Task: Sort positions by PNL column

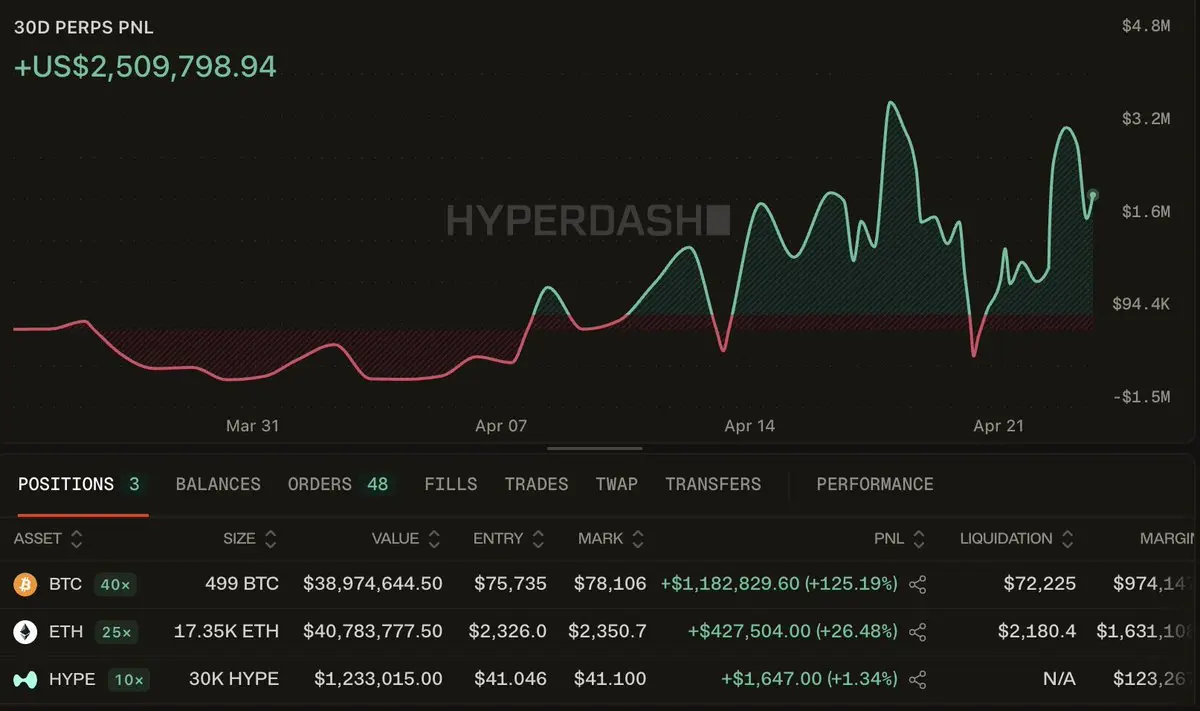Action: (900, 539)
